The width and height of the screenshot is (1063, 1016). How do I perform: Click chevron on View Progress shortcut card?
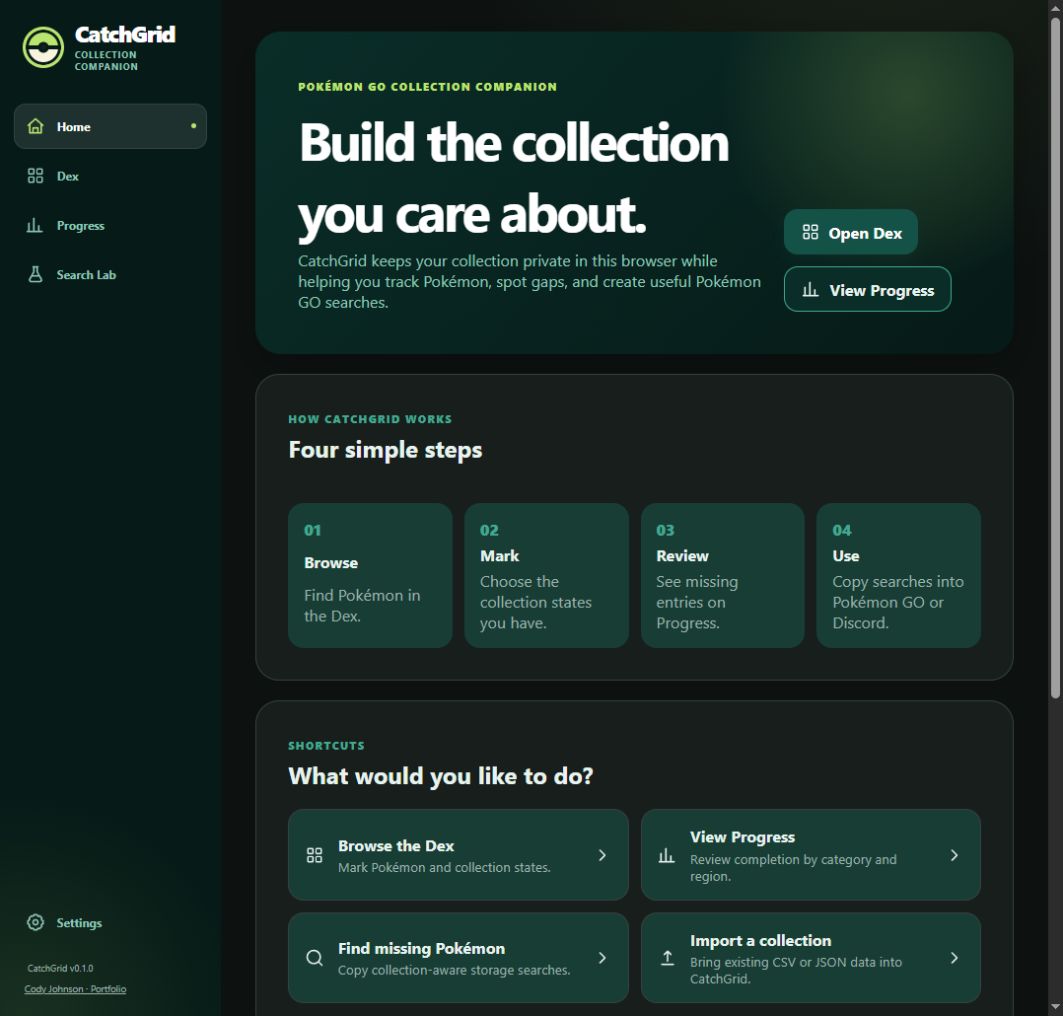(954, 855)
